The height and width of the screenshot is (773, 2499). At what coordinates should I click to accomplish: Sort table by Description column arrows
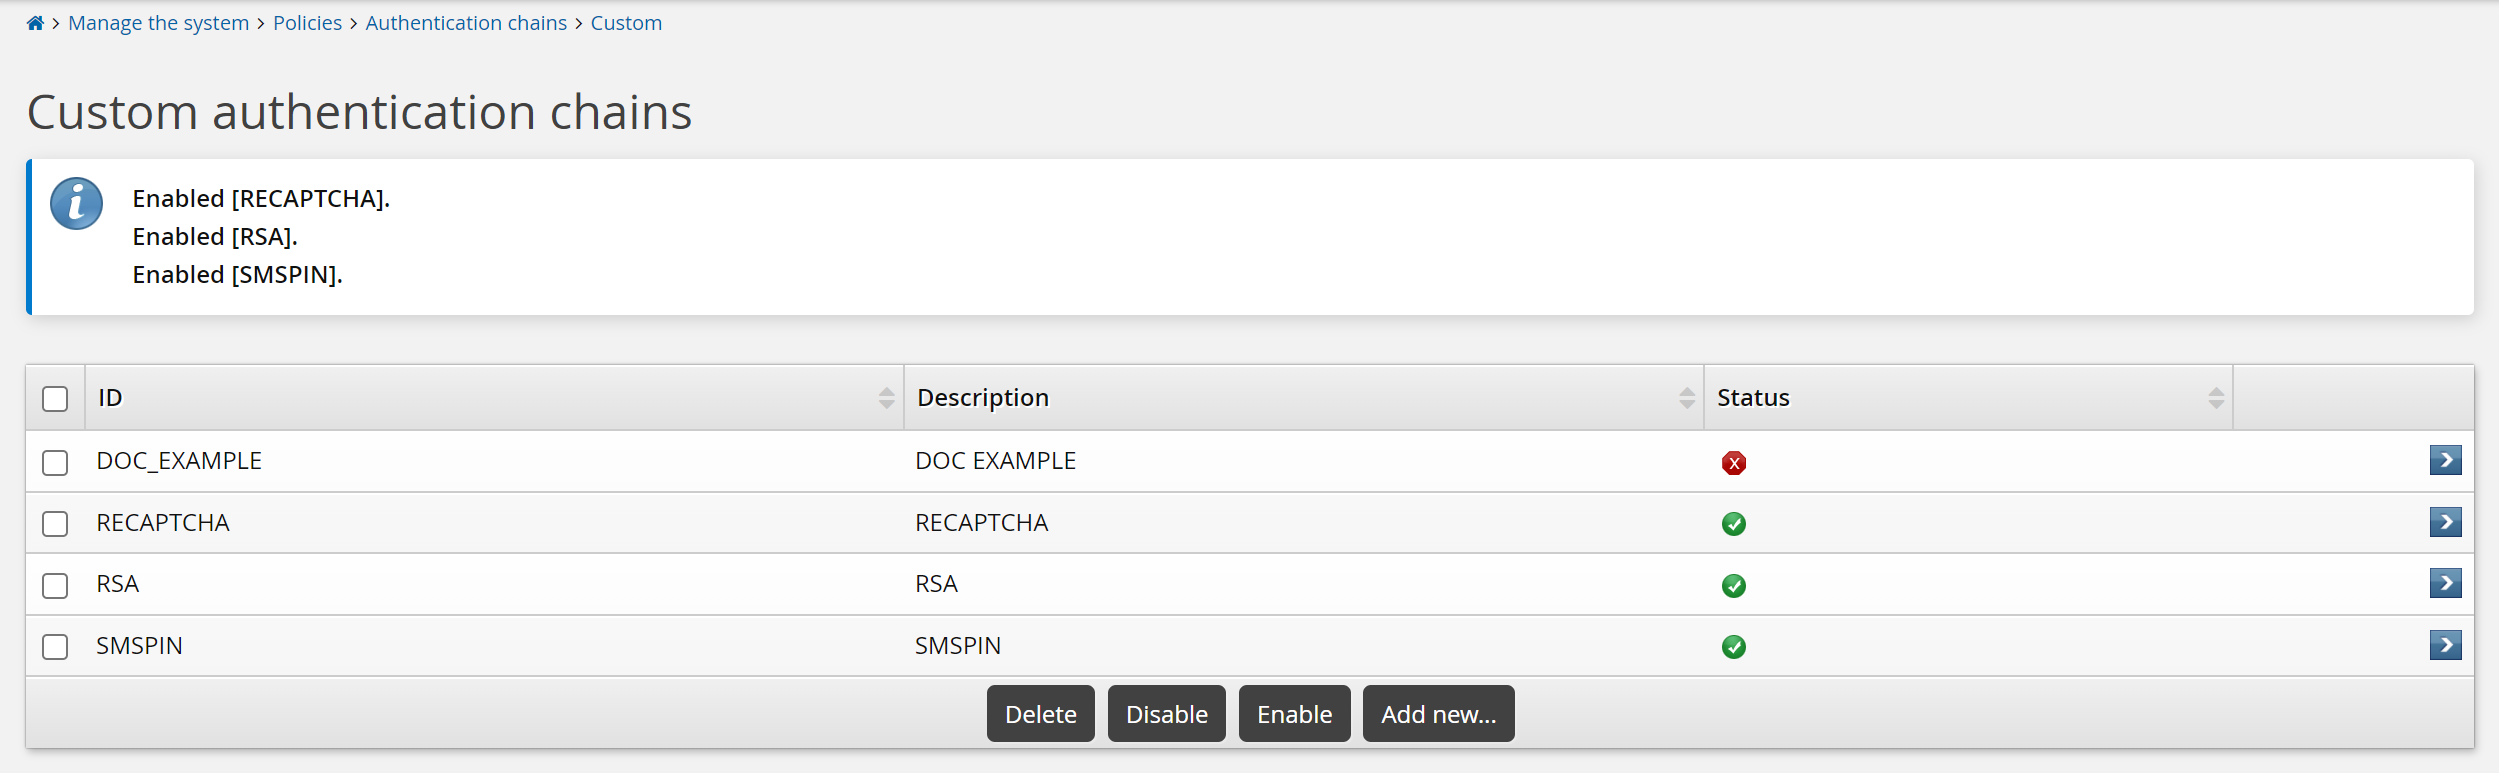click(1687, 398)
